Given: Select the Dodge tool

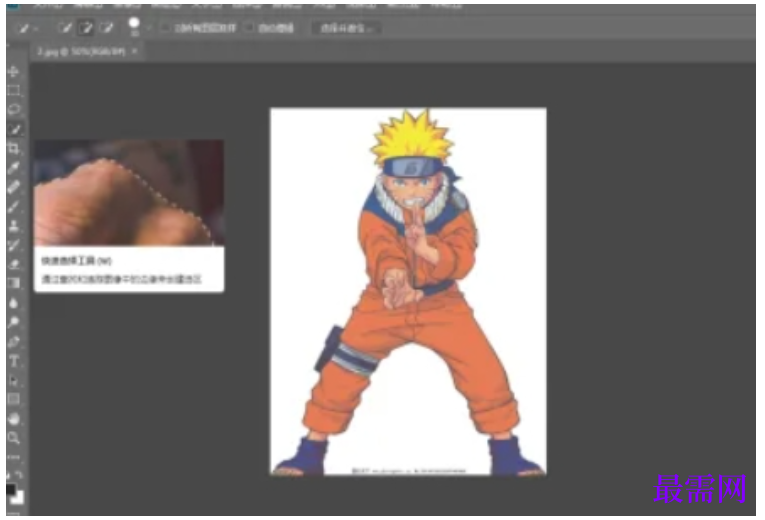Looking at the screenshot, I should (x=14, y=322).
